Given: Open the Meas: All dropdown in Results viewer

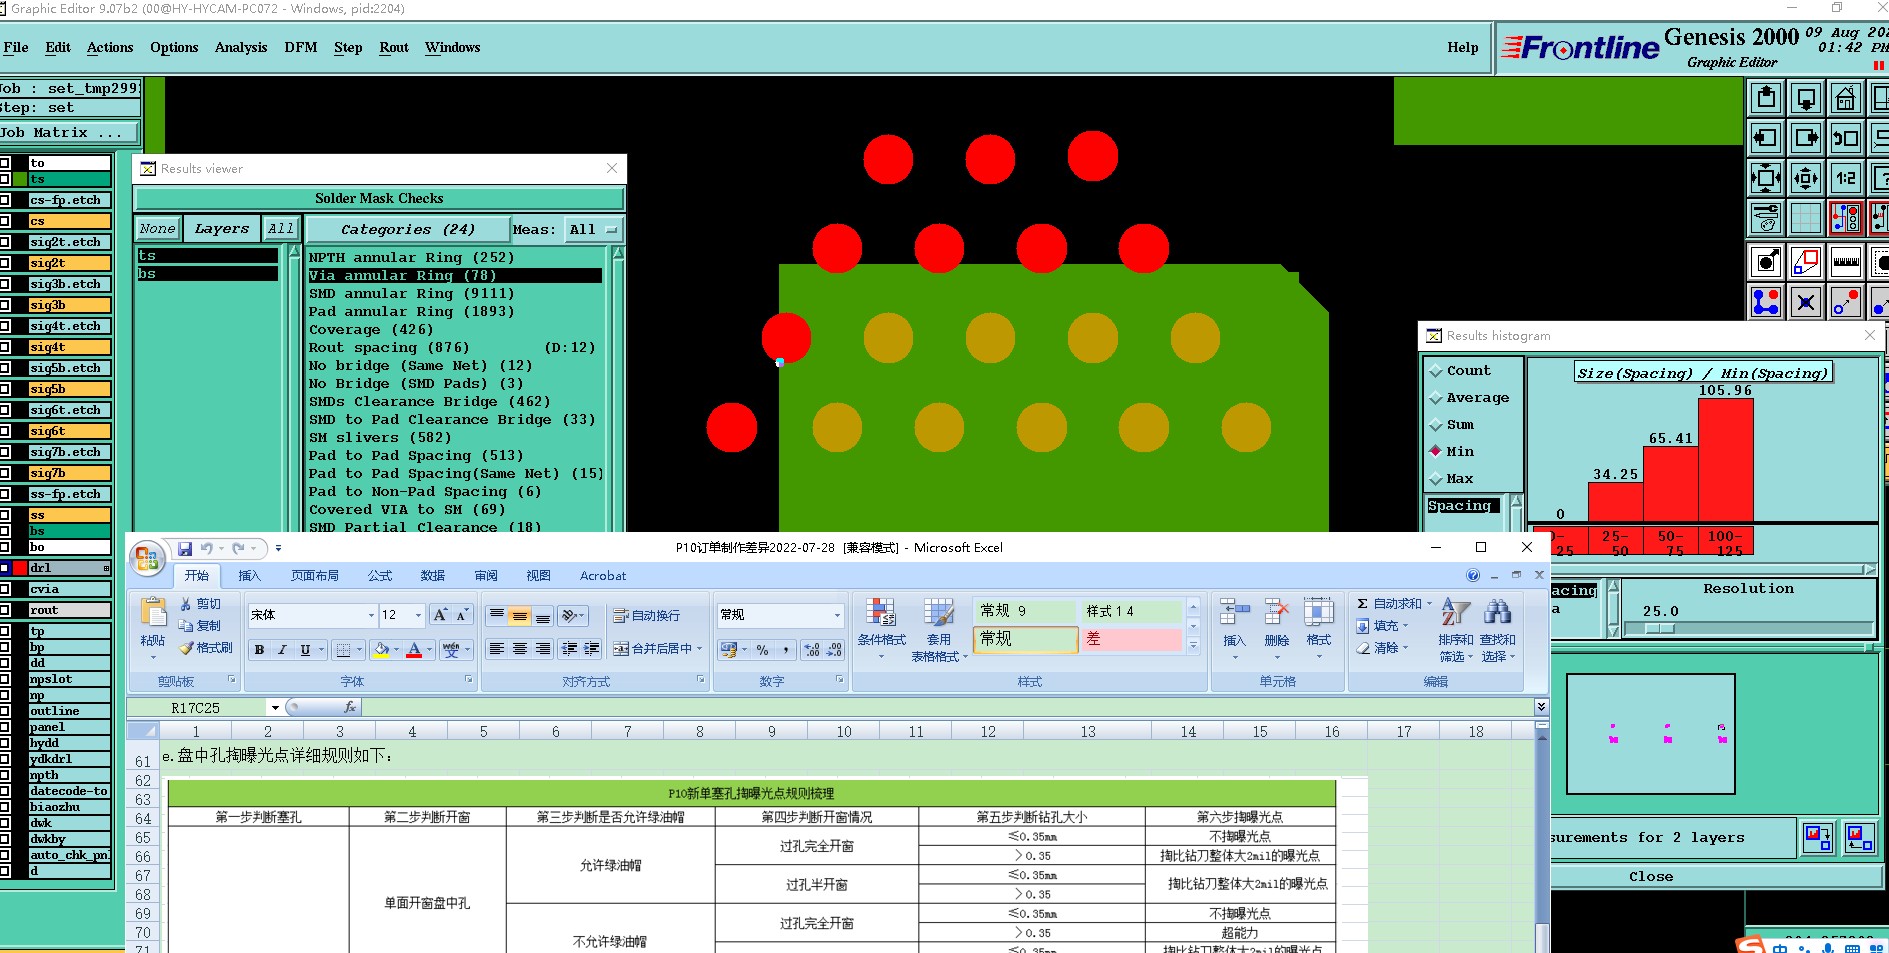Looking at the screenshot, I should (x=594, y=229).
